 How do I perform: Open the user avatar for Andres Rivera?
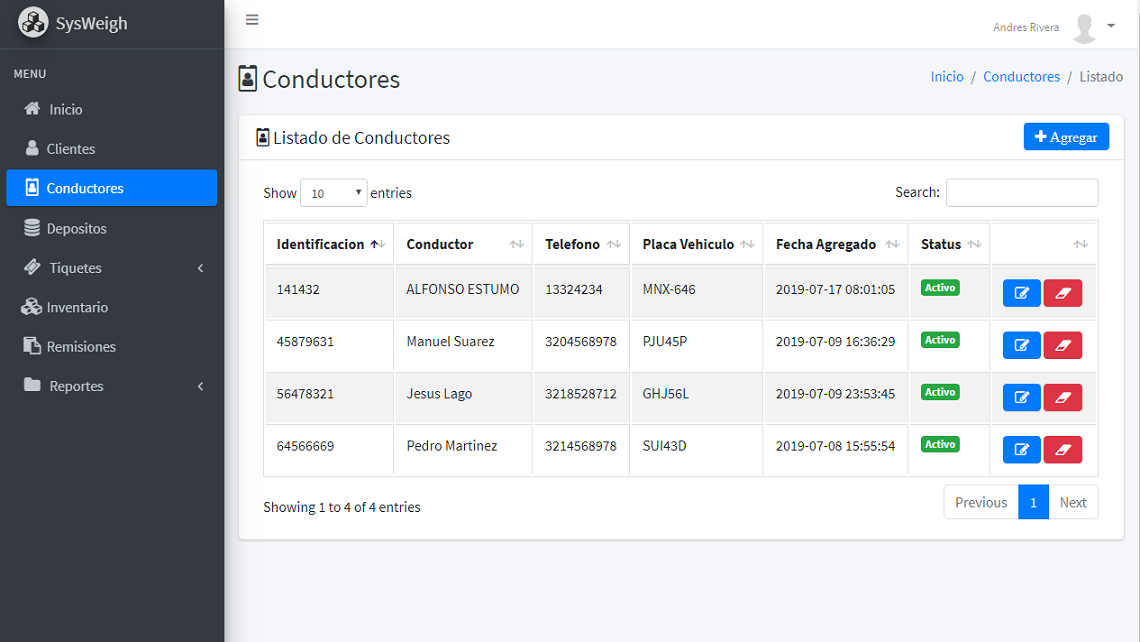1085,28
